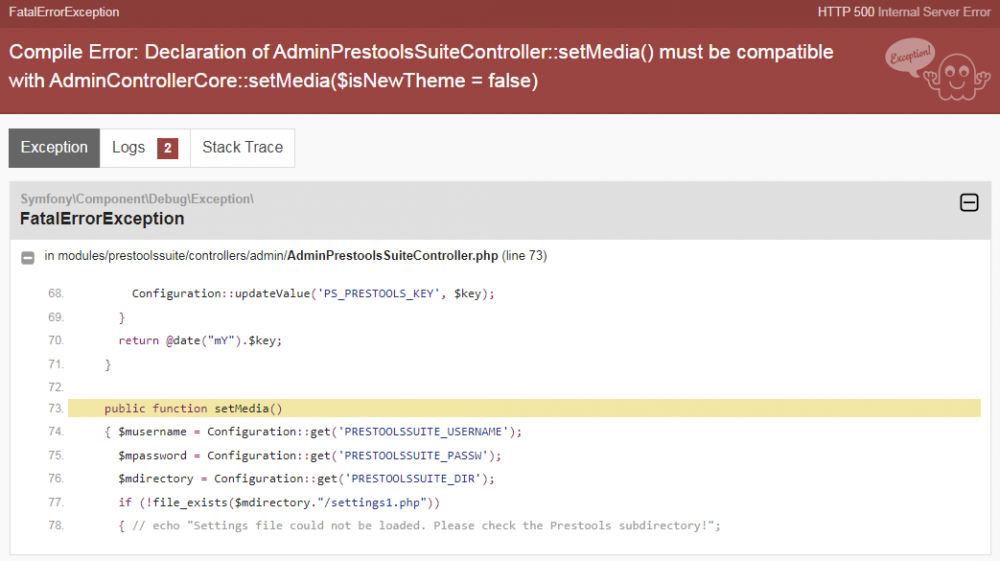Click line 76 PRESTOOLSSUITE_DIR code
1000x561 pixels.
pos(307,479)
